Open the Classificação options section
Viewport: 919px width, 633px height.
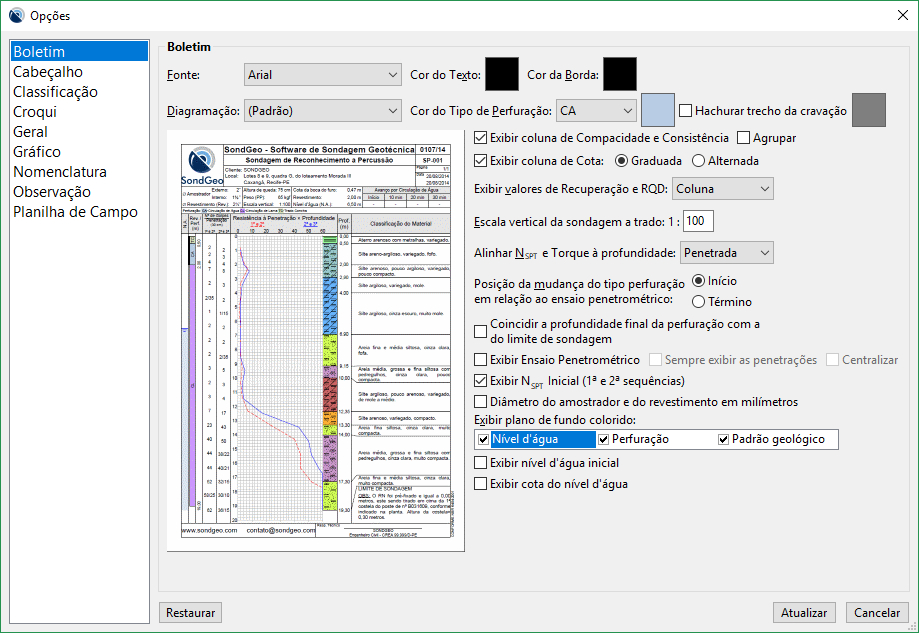[79, 91]
